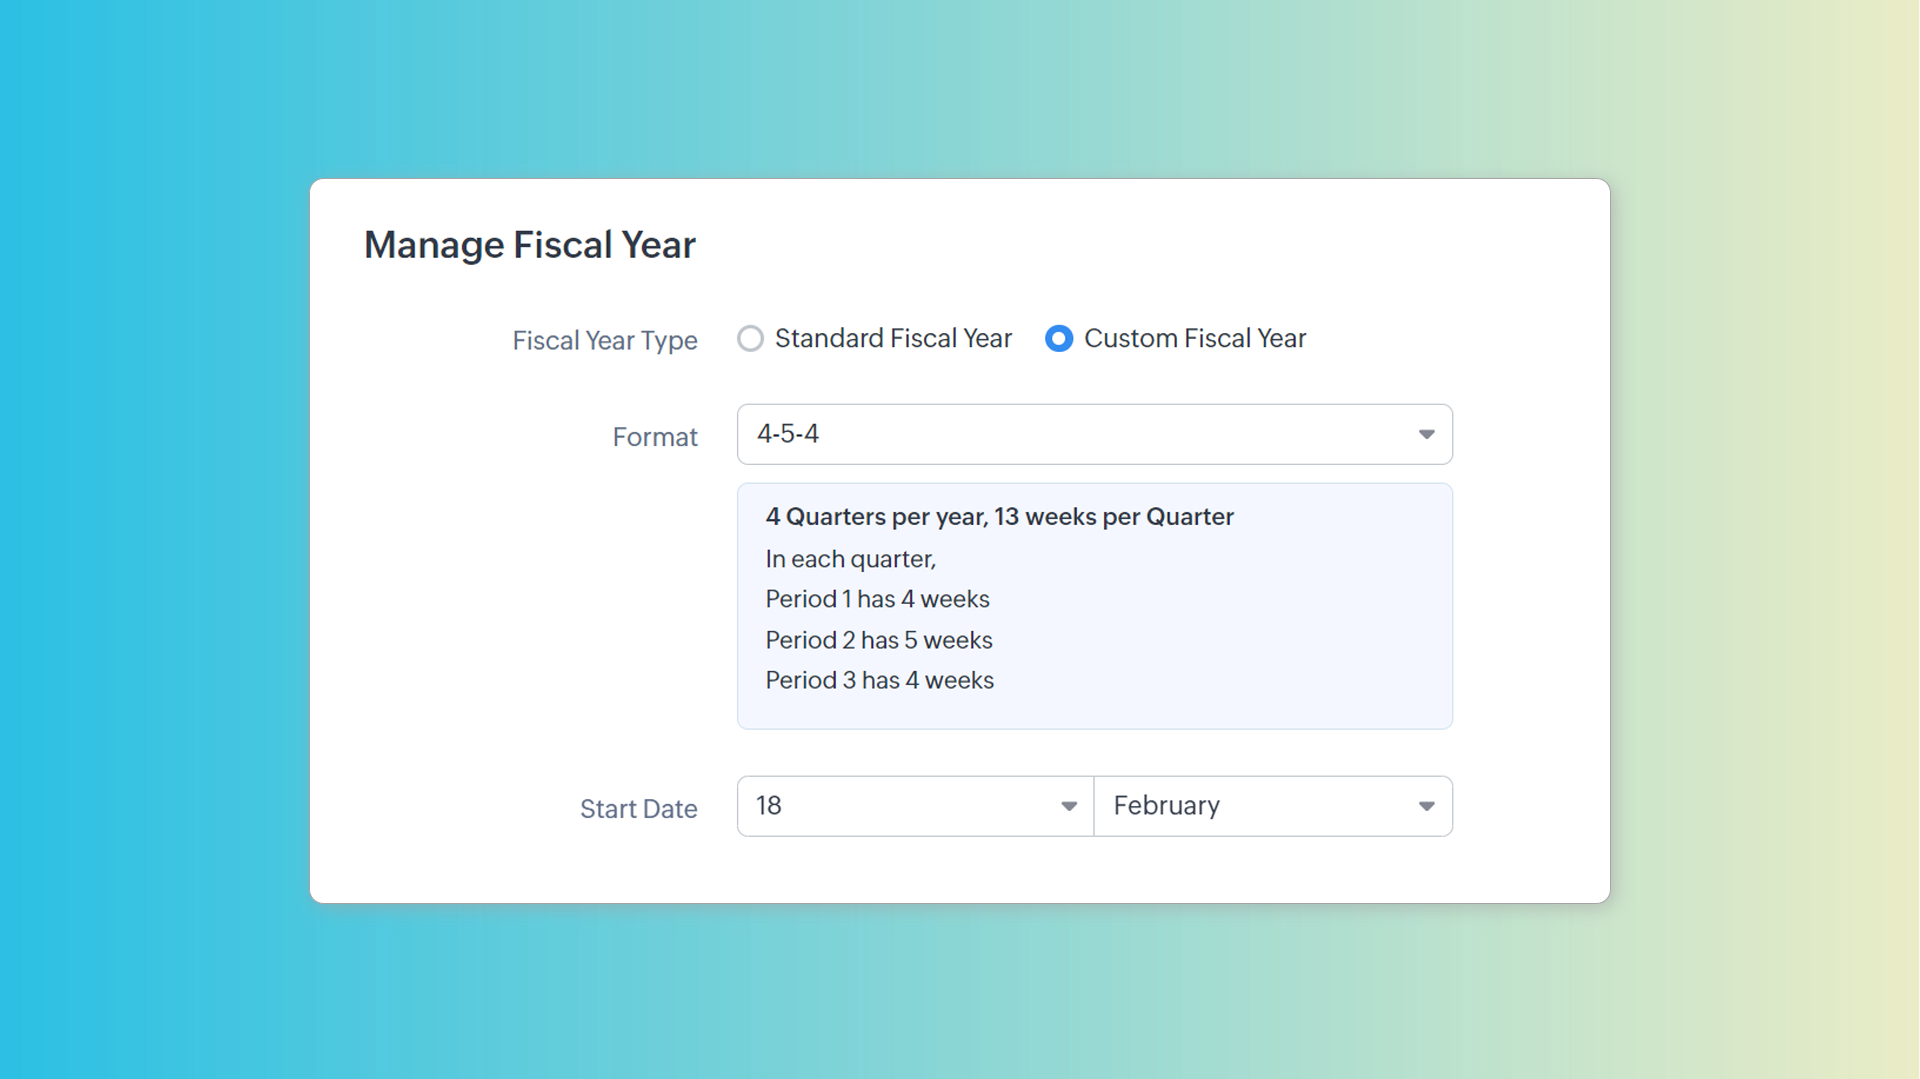Click the Format field label
Image resolution: width=1920 pixels, height=1079 pixels.
point(654,437)
